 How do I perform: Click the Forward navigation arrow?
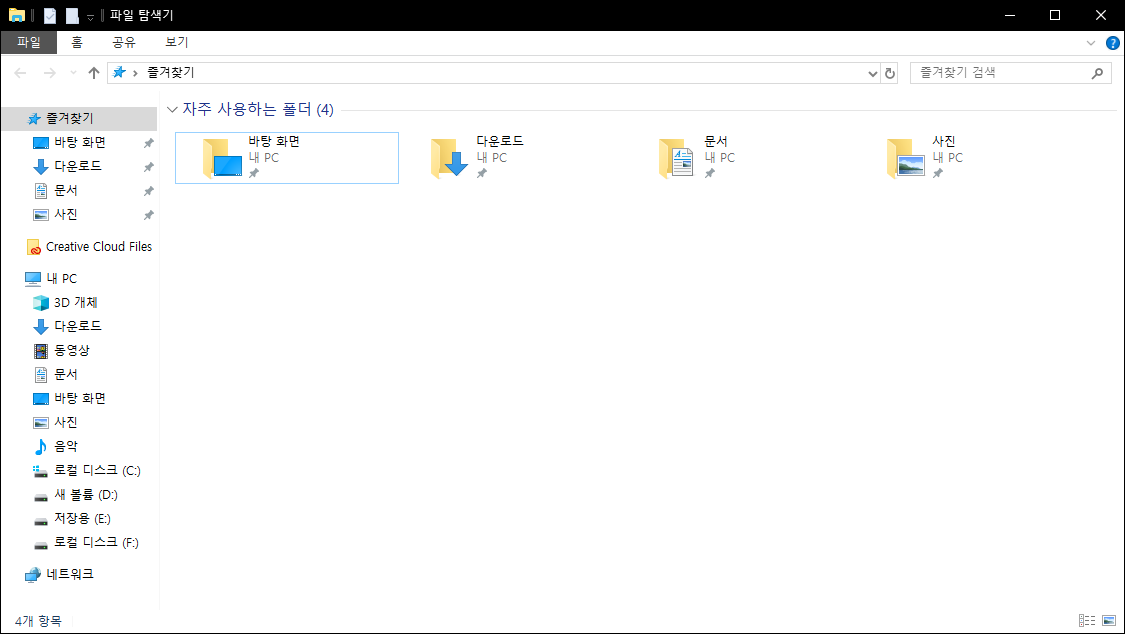[x=50, y=72]
